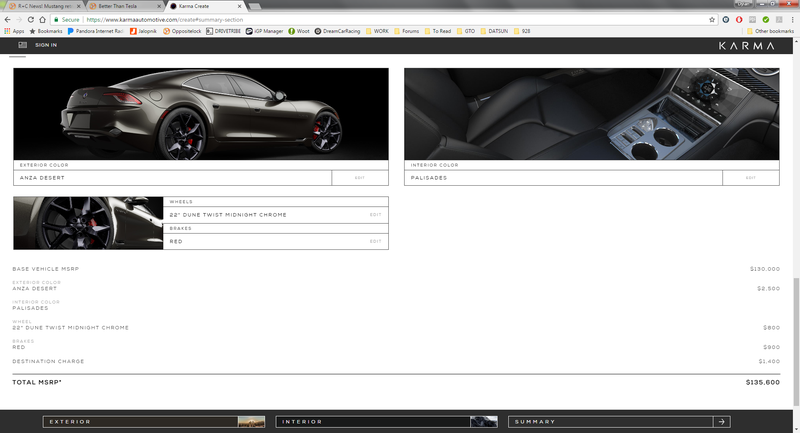The height and width of the screenshot is (433, 800).
Task: Expand the 928 bookmarks folder
Action: click(x=522, y=31)
